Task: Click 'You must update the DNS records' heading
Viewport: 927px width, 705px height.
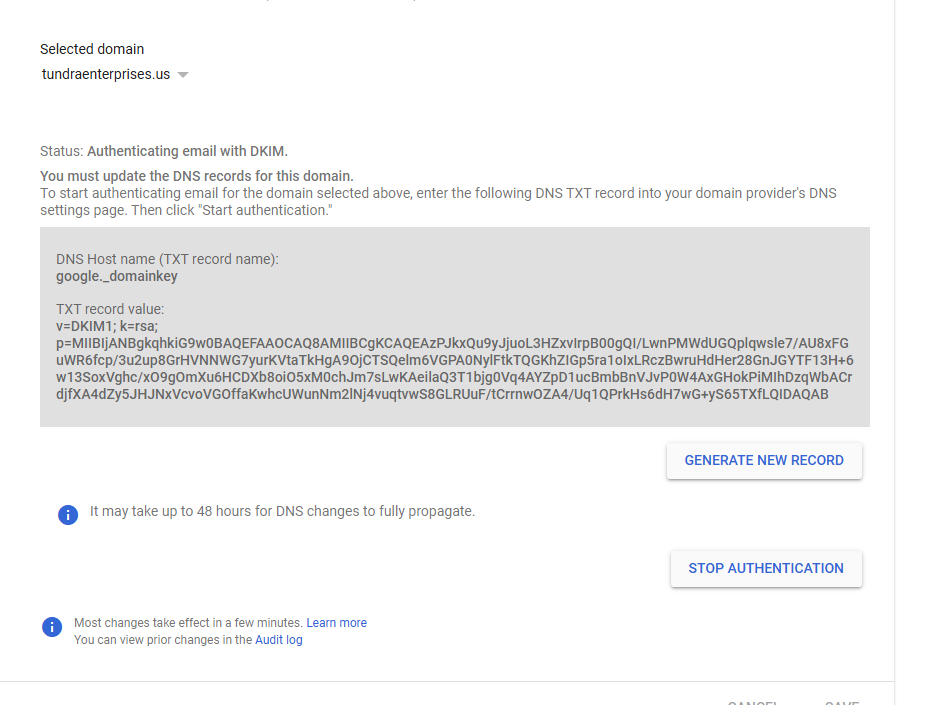Action: click(x=197, y=176)
